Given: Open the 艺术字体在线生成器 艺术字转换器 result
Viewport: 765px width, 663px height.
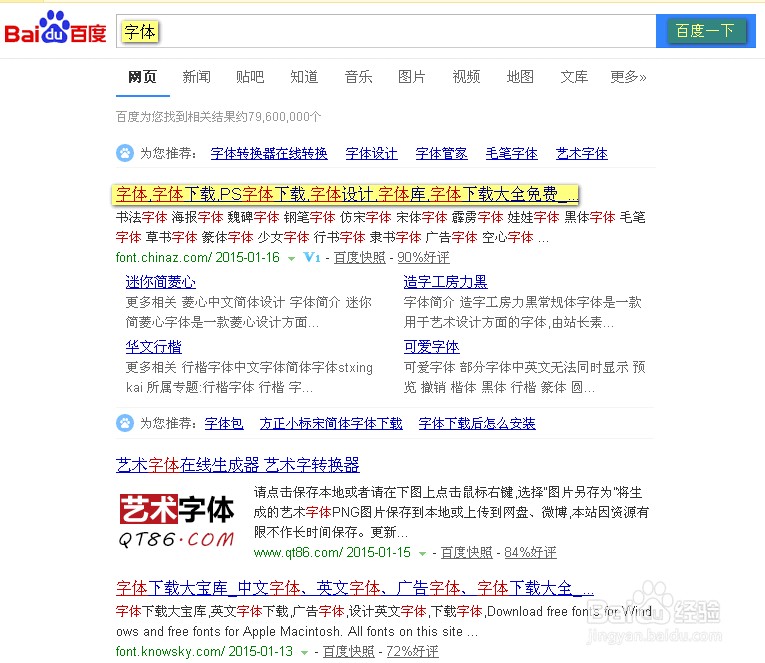Looking at the screenshot, I should click(x=238, y=465).
